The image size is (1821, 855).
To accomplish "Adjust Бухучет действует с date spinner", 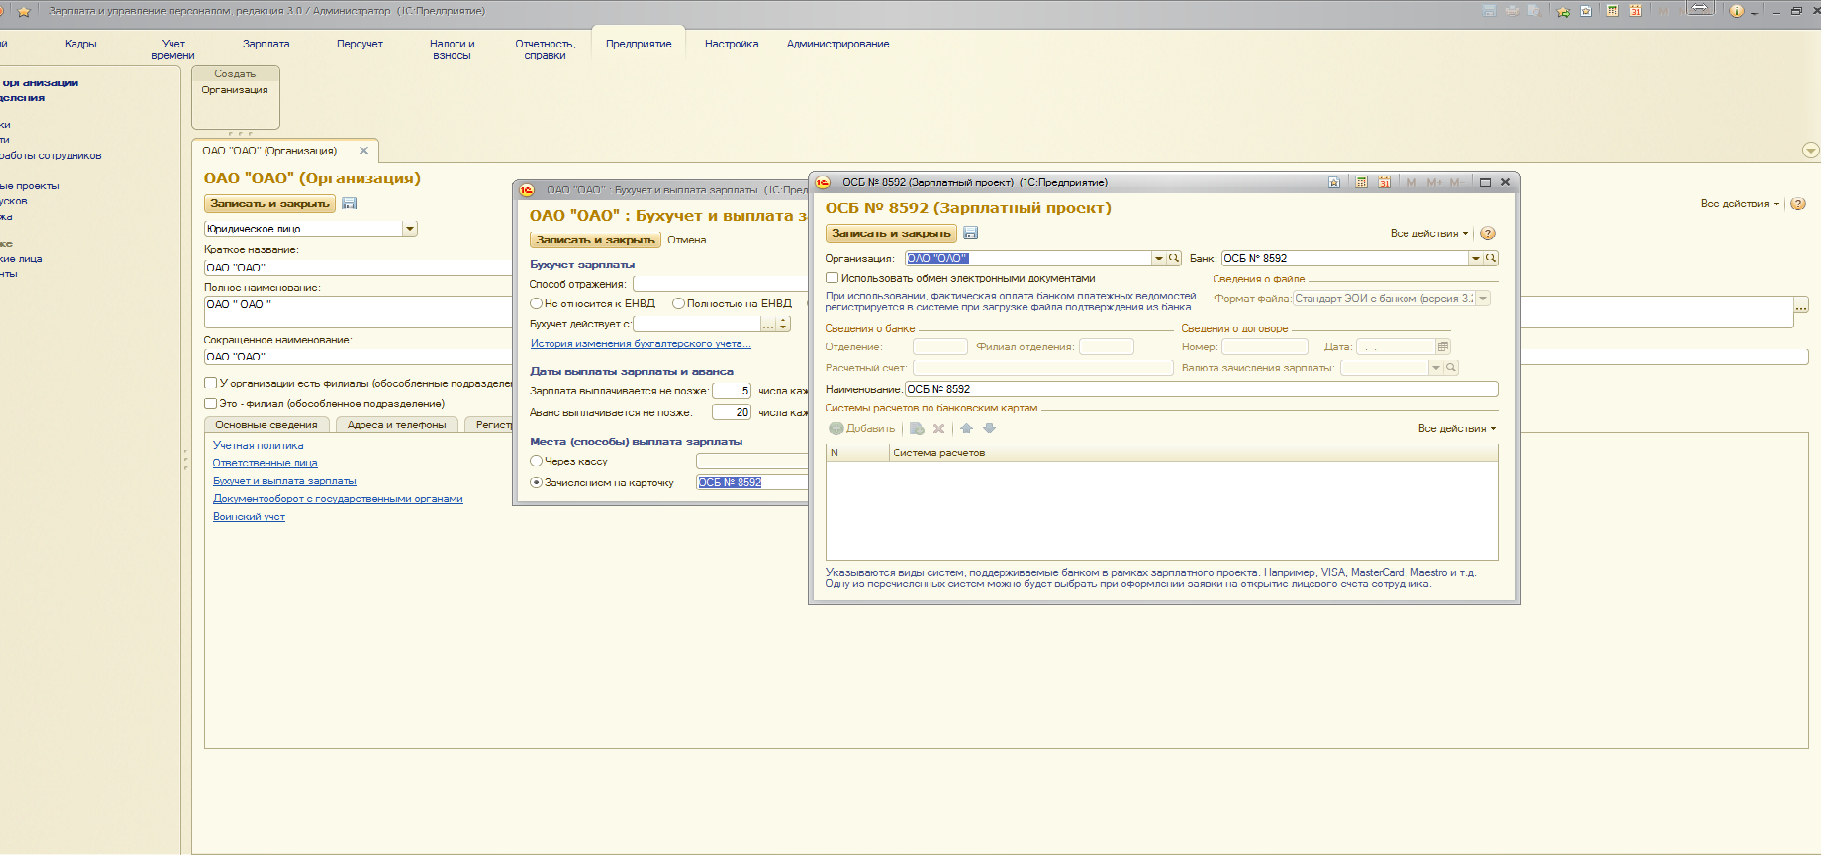I will pyautogui.click(x=784, y=324).
